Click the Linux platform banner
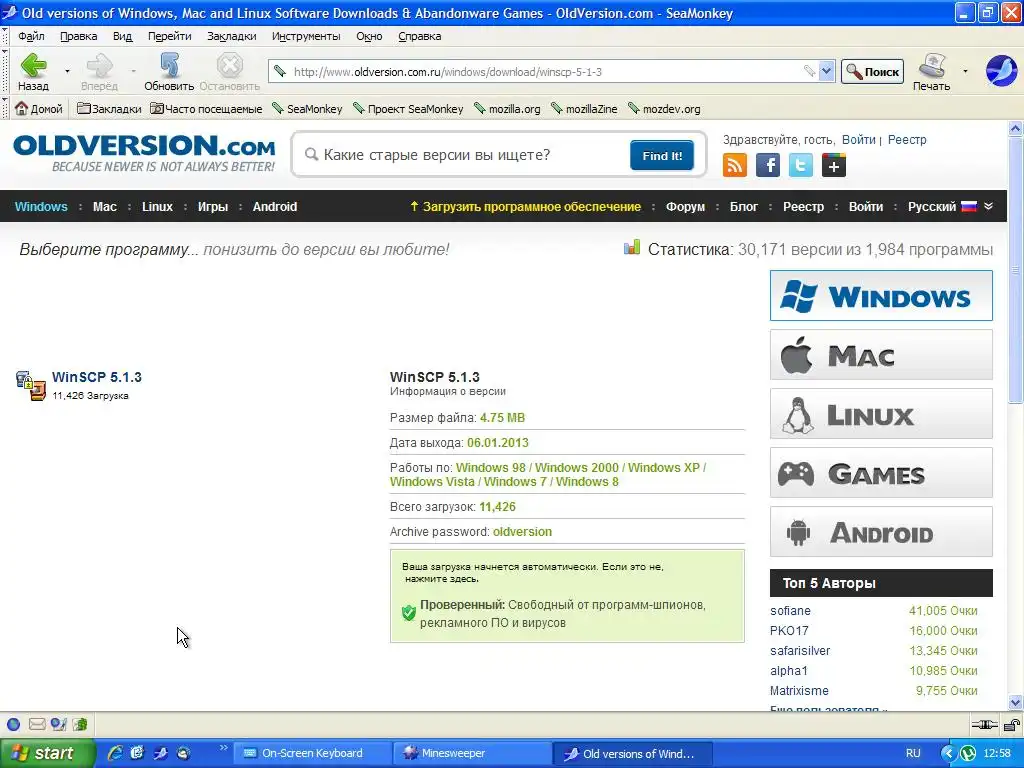1024x768 pixels. coord(881,413)
